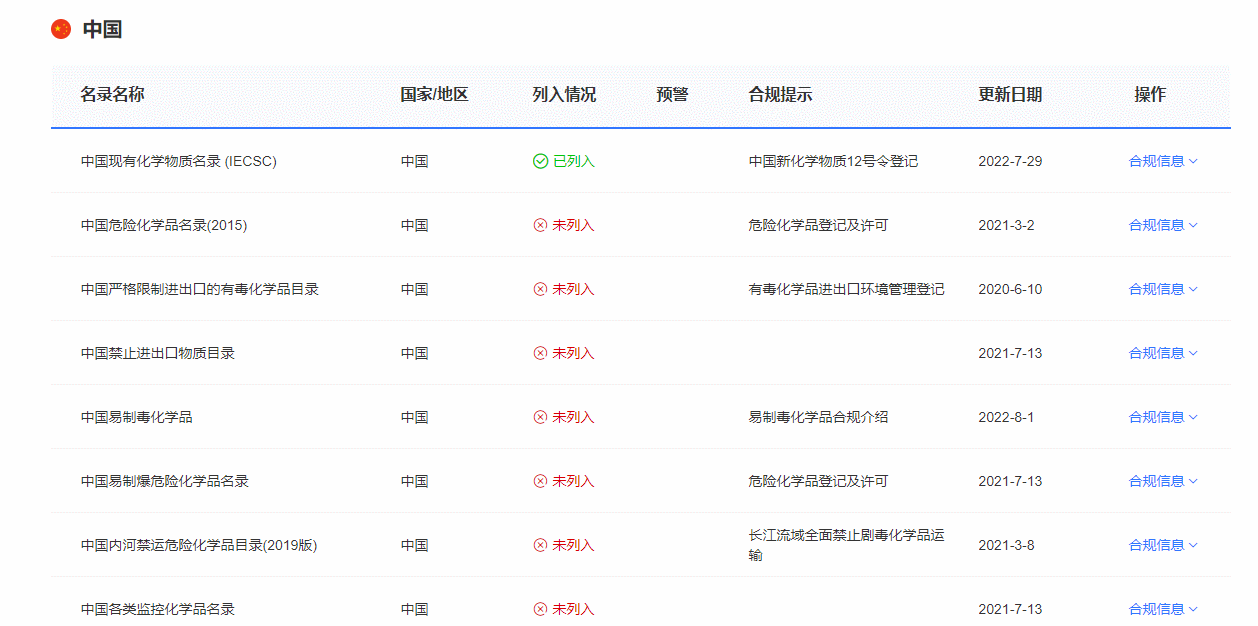Viewport: 1258px width, 626px height.
Task: Expand 合规信息 for 中国现有化学物质名录 (IECSC)
Action: (1162, 161)
